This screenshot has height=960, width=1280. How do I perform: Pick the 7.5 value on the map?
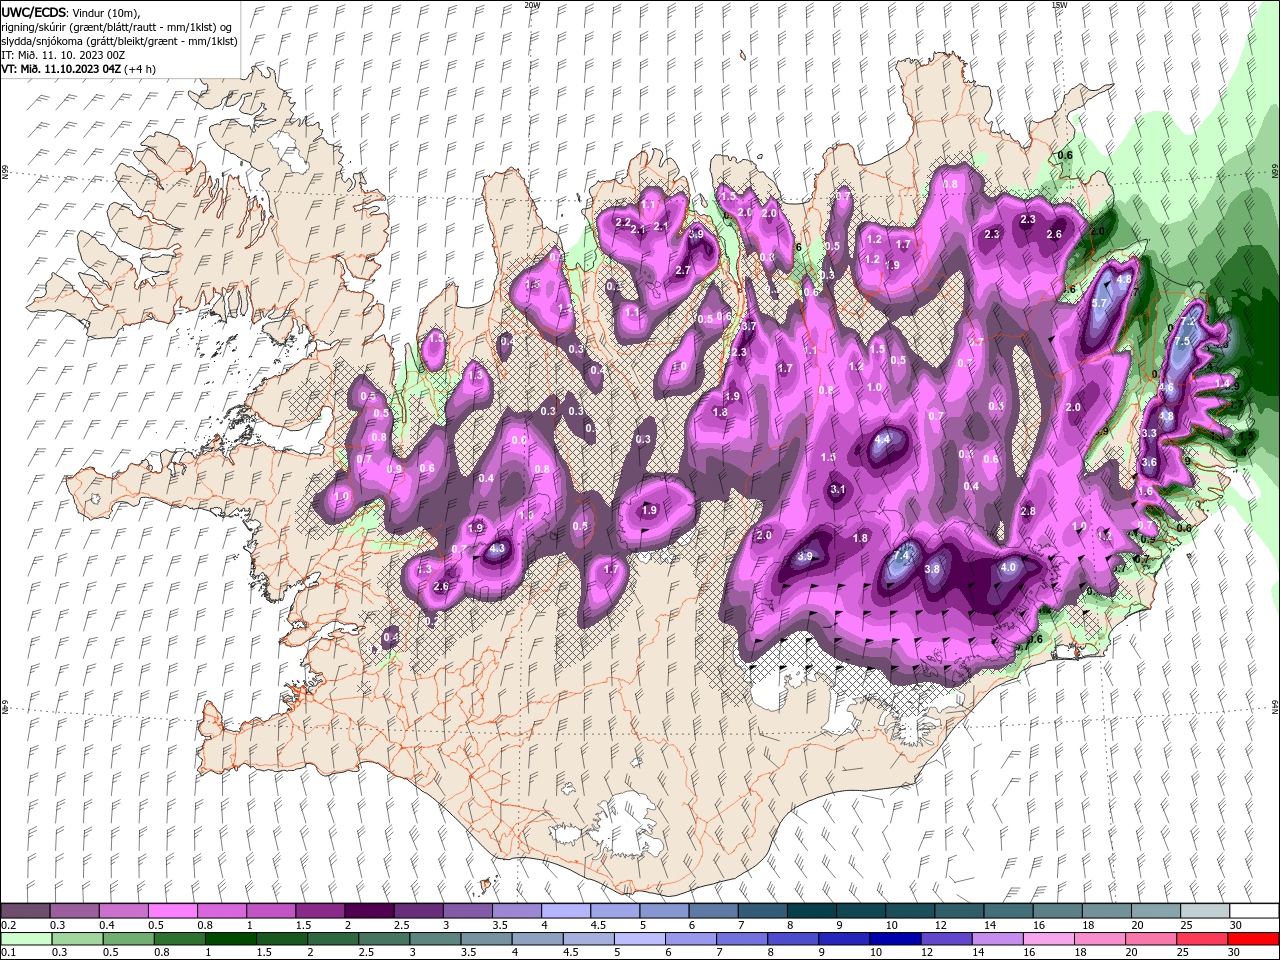pyautogui.click(x=1181, y=341)
